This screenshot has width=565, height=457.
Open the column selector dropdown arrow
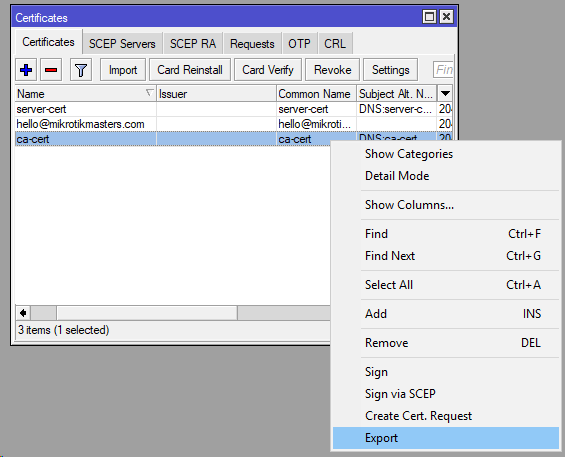[445, 94]
